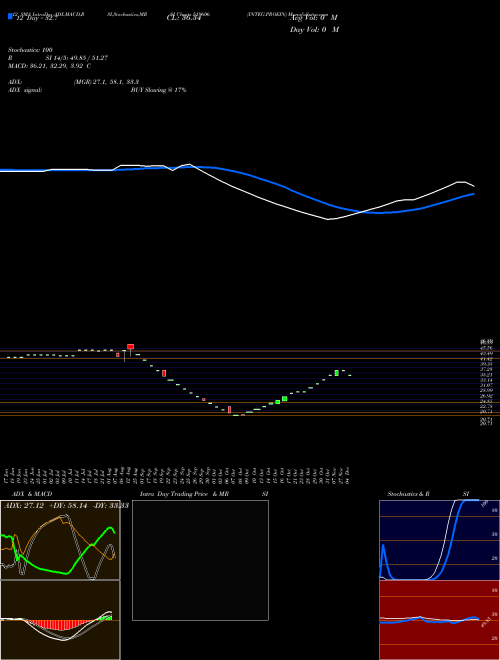Click the ADX (MGR) 27.1, 58.1, 33.3 values
Screen dimensions: 500x660
click(x=106, y=82)
